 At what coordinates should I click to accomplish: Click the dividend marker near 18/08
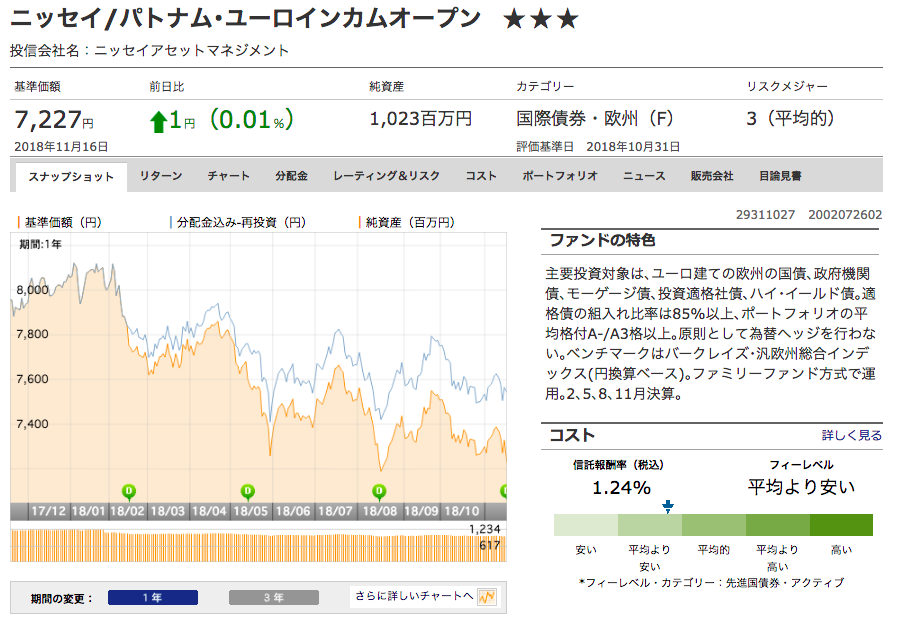379,492
